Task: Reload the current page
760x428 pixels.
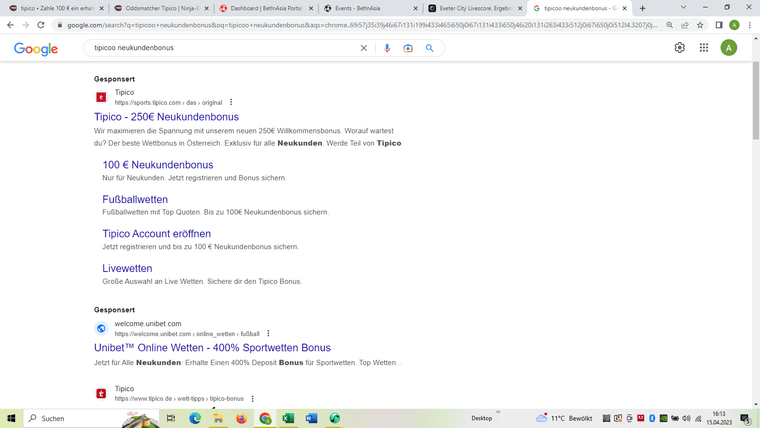Action: point(41,25)
